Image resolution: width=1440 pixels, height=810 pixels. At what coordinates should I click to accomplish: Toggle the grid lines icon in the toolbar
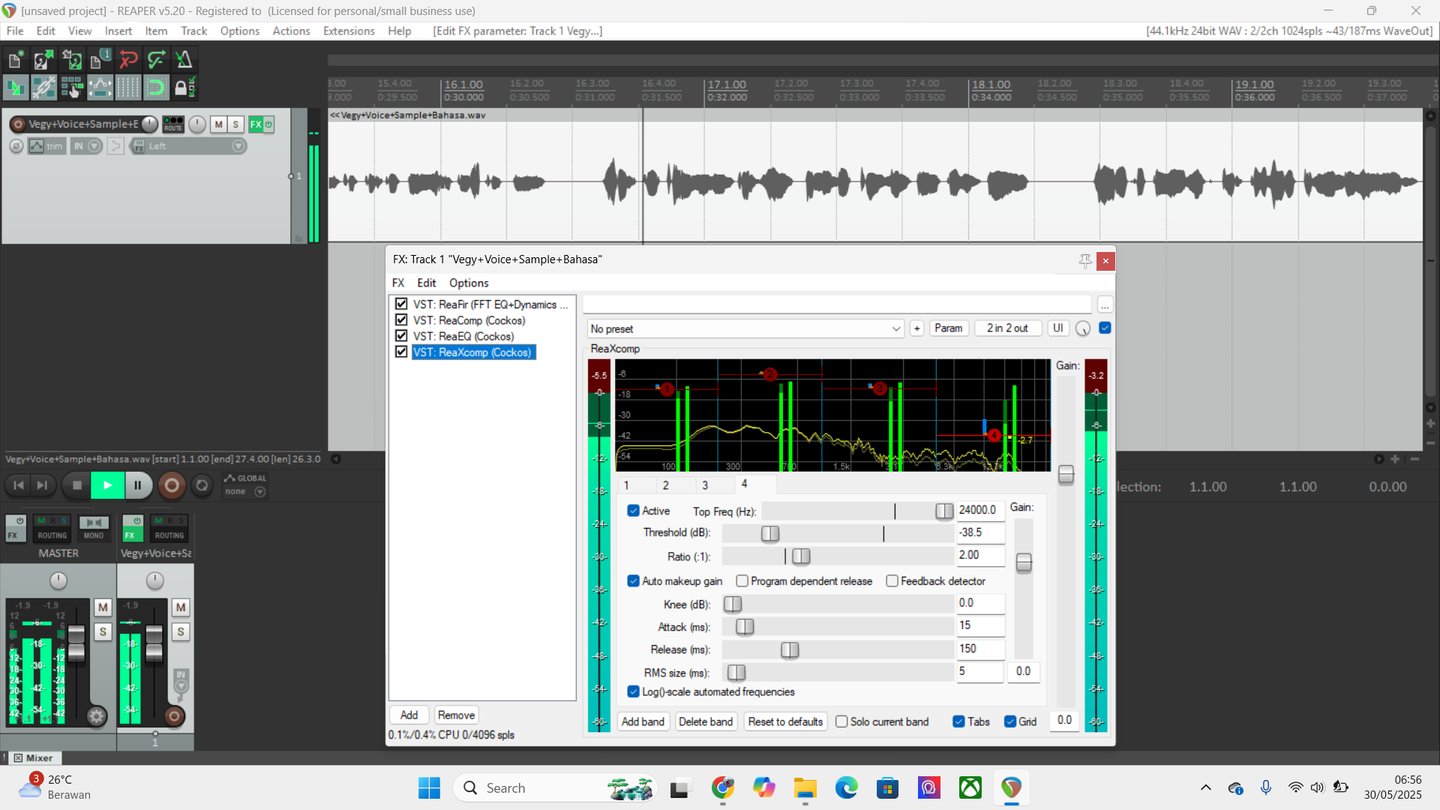click(x=128, y=88)
